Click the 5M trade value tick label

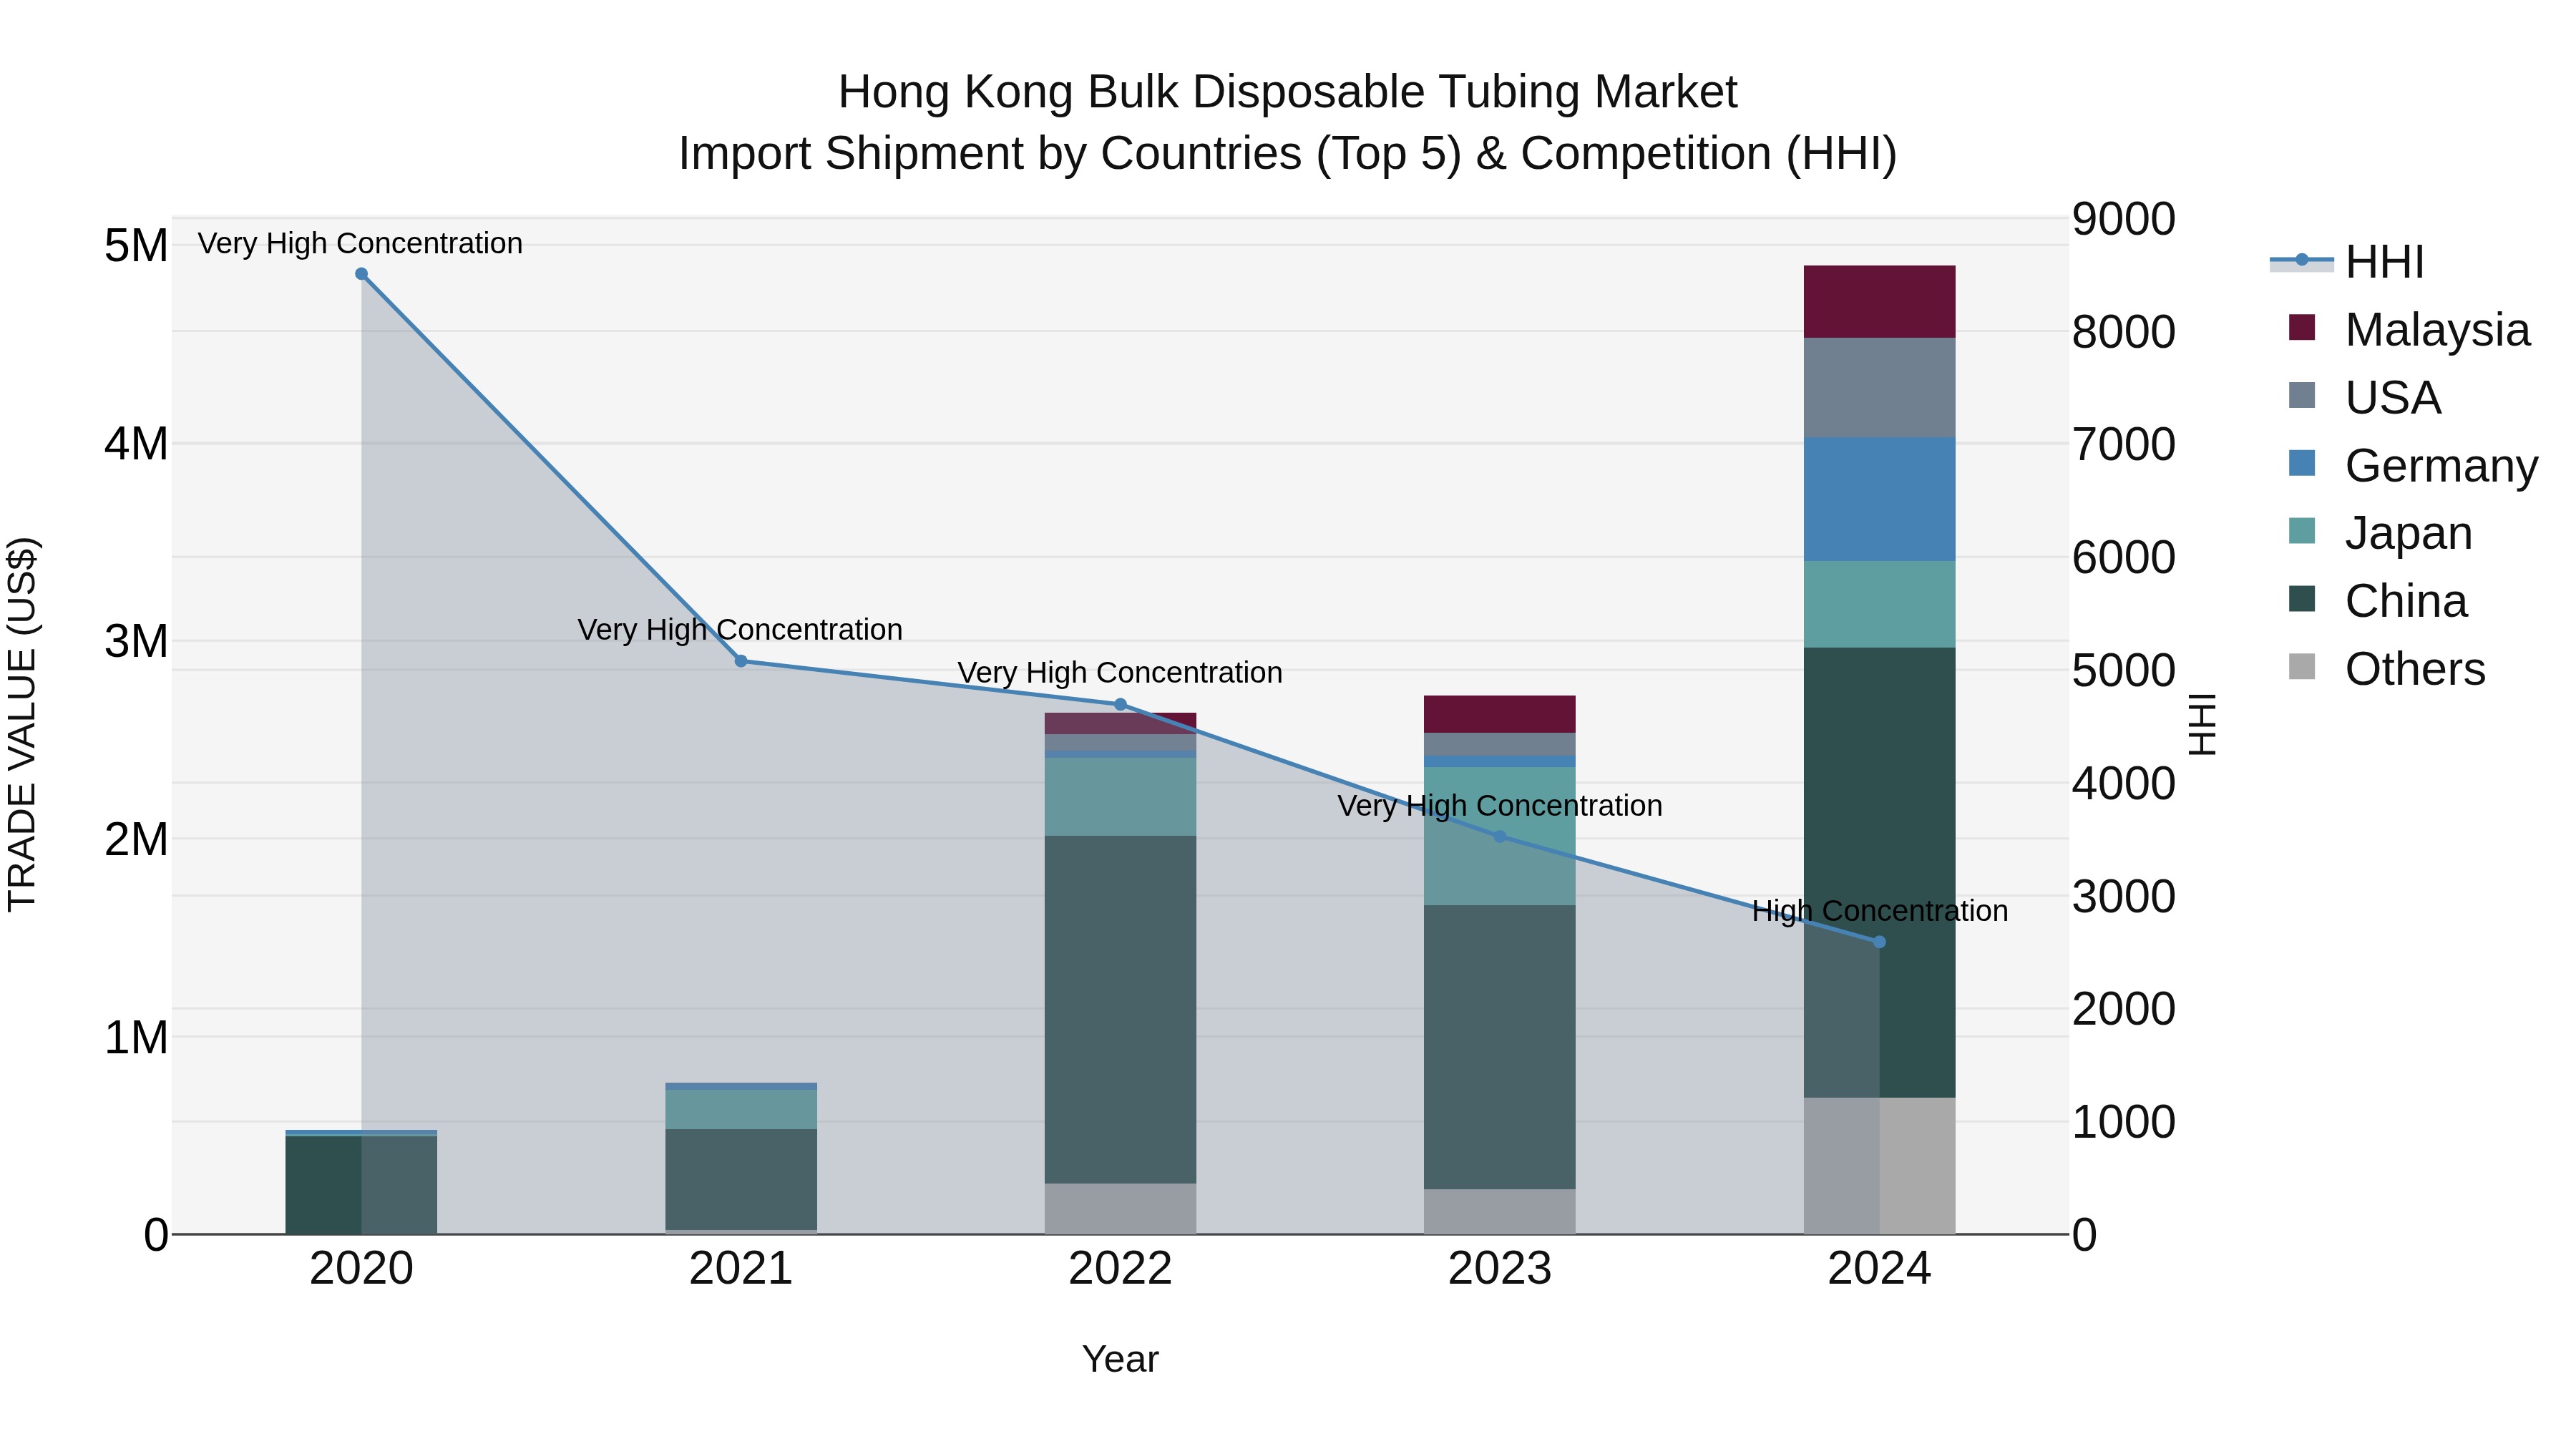pyautogui.click(x=136, y=246)
